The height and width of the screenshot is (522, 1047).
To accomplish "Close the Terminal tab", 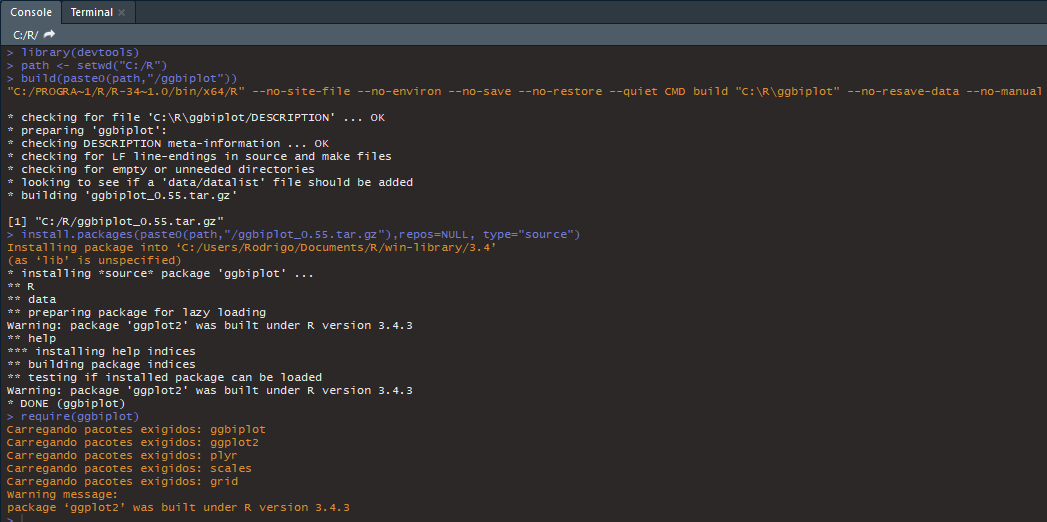I will [x=122, y=13].
